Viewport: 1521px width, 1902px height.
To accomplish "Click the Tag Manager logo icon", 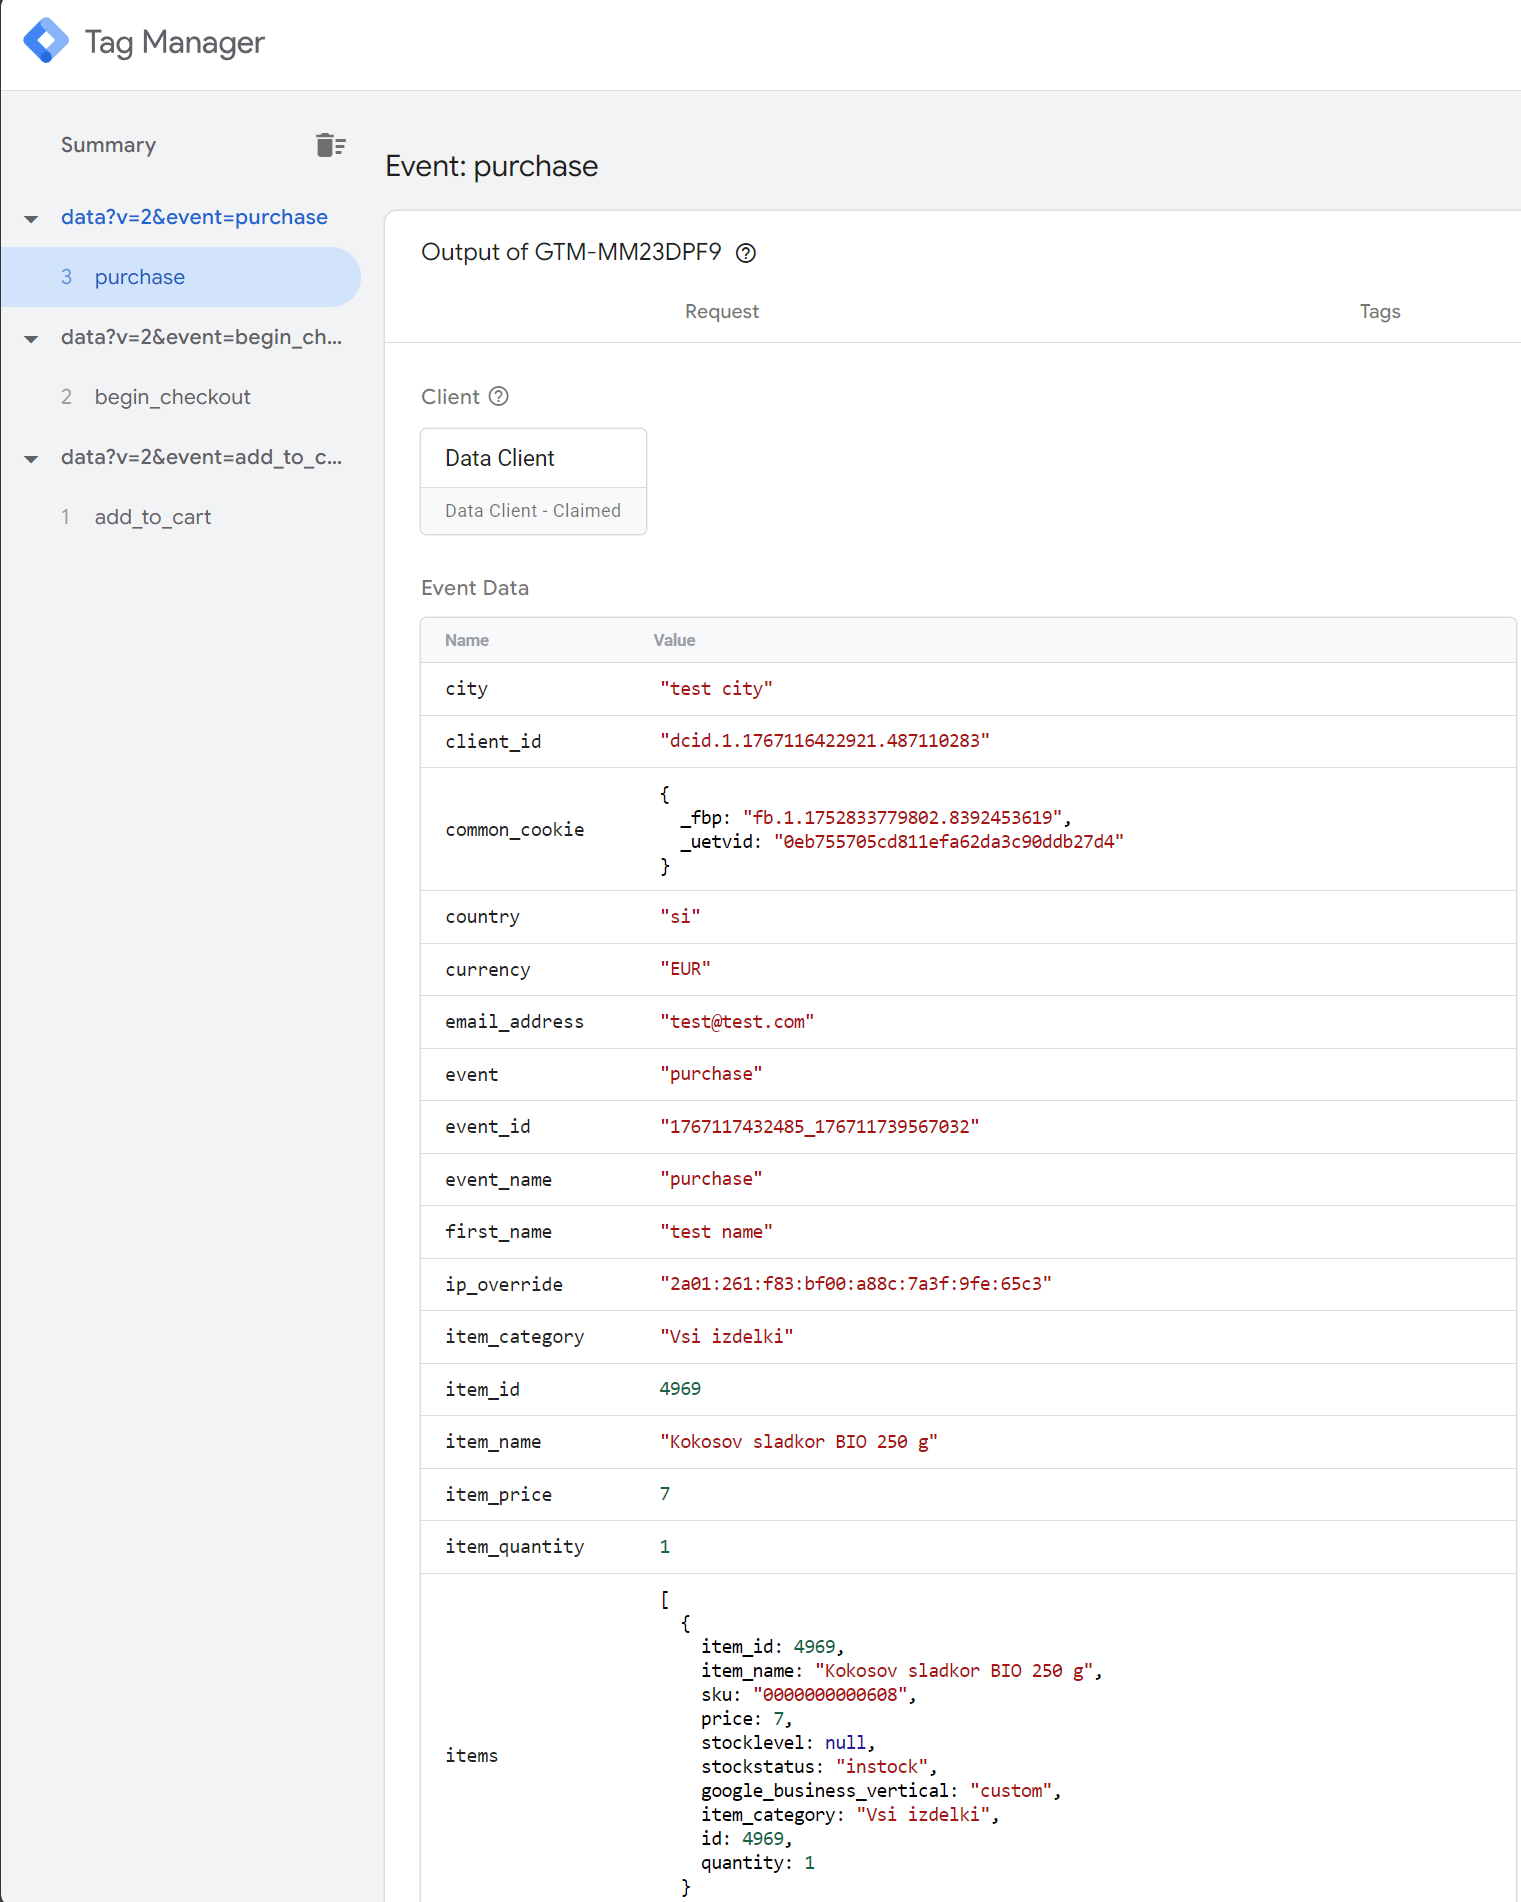I will coord(46,41).
